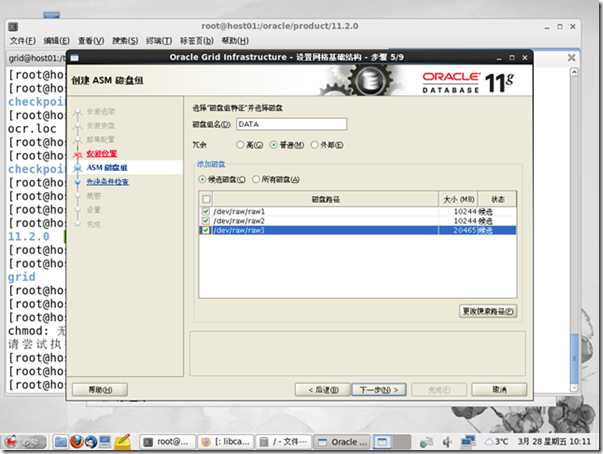Click the network monitors tray icon

(x=468, y=441)
